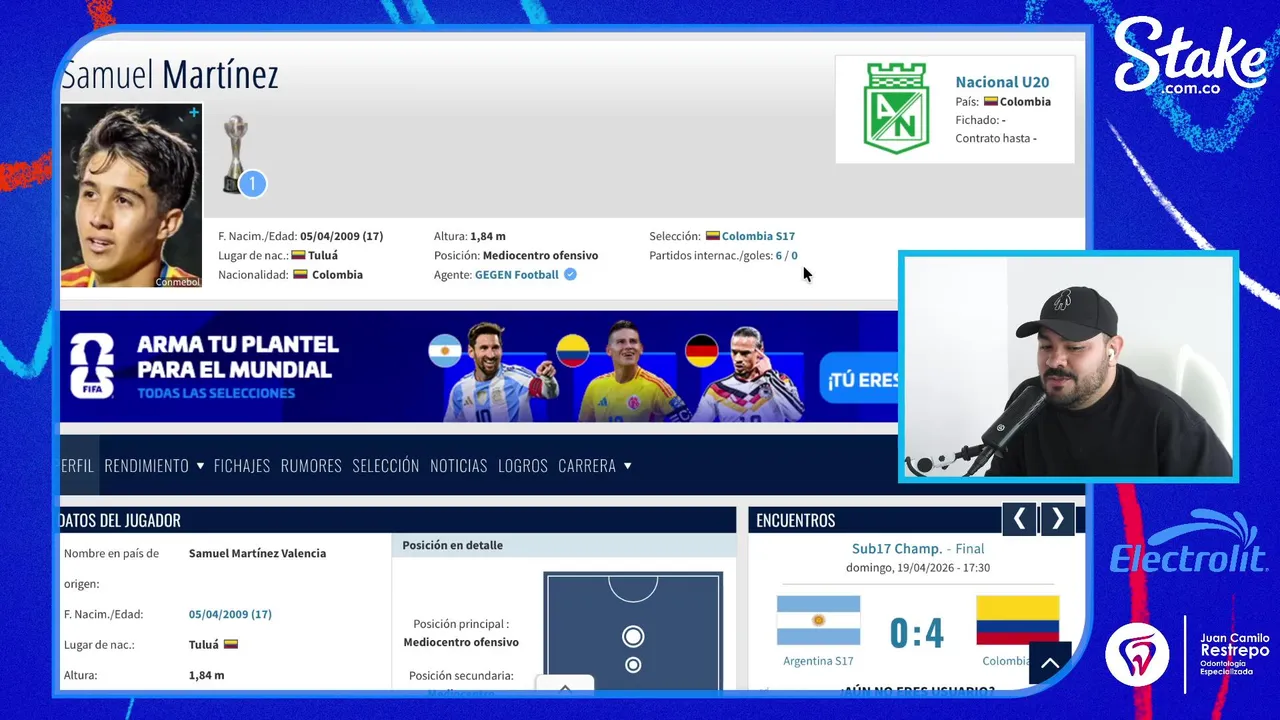The height and width of the screenshot is (720, 1280).
Task: Open the Nacional U20 club link
Action: coord(1002,82)
